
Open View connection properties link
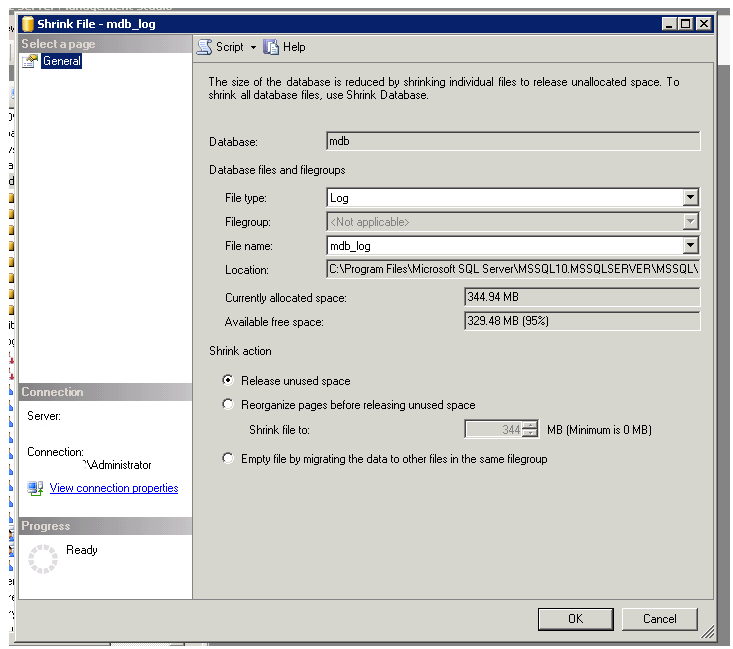tap(114, 488)
